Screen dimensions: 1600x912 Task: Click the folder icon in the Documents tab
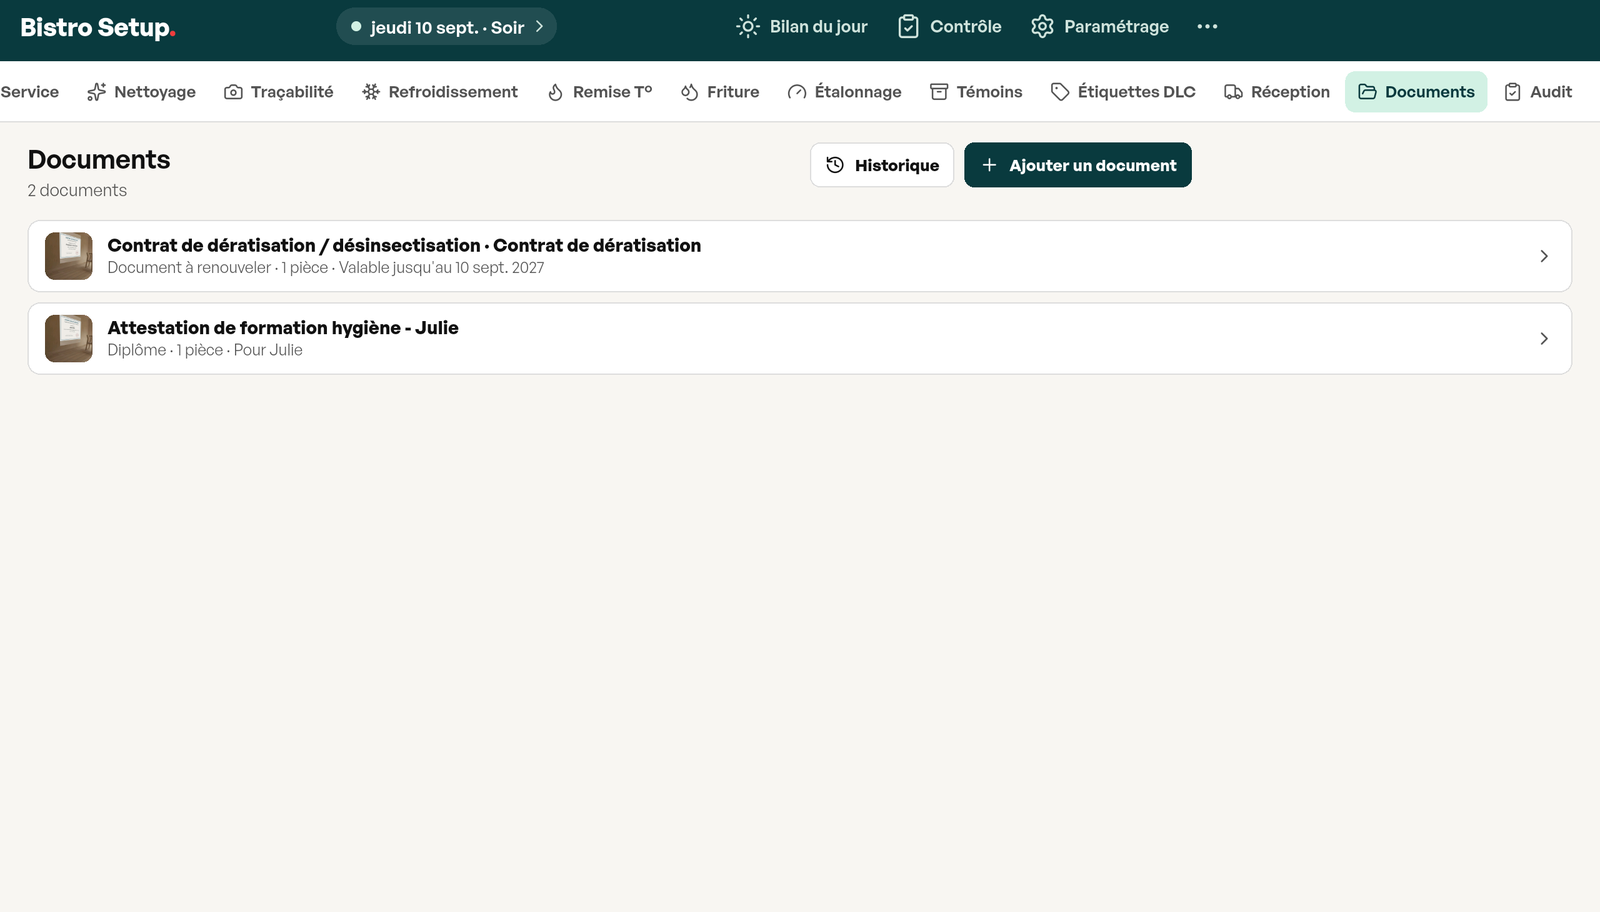click(1367, 92)
